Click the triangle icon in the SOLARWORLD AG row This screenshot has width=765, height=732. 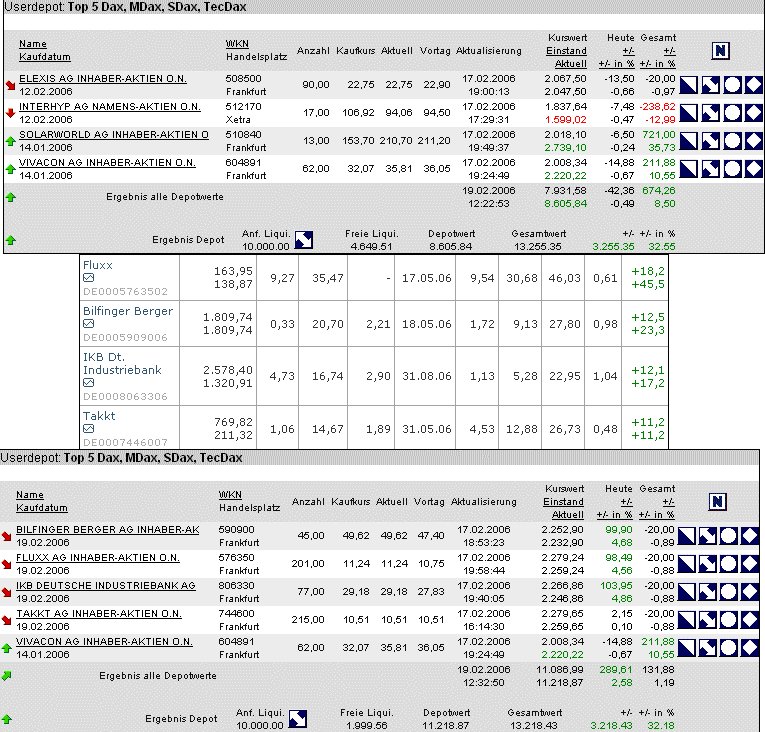click(x=688, y=141)
